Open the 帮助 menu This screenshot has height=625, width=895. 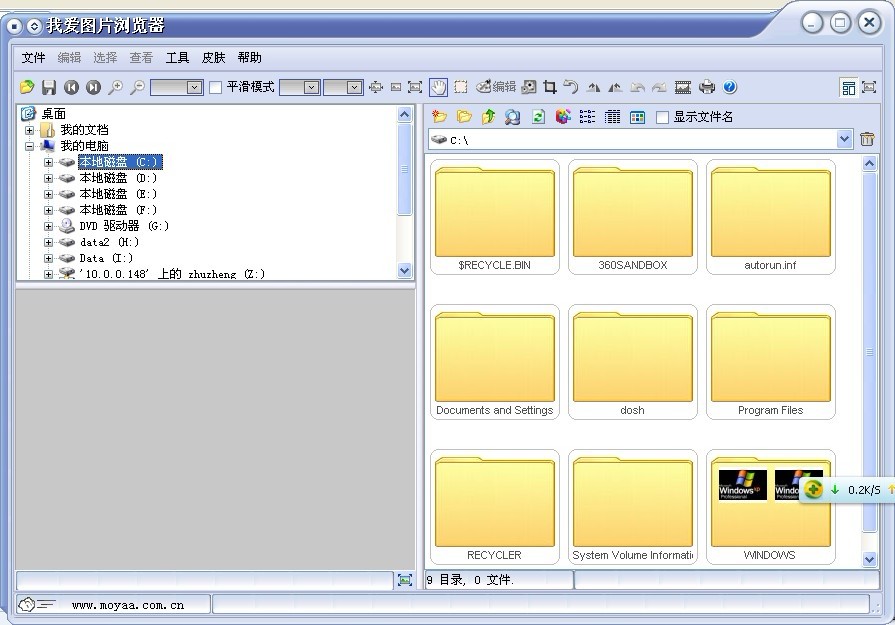click(249, 58)
